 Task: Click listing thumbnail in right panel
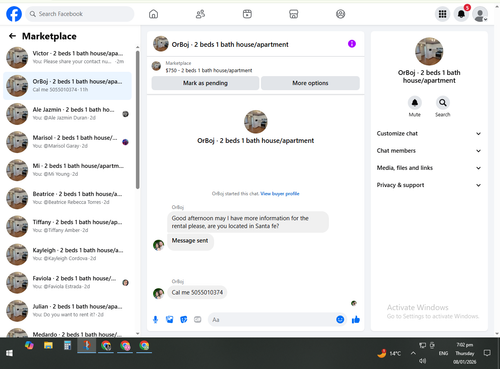429,51
